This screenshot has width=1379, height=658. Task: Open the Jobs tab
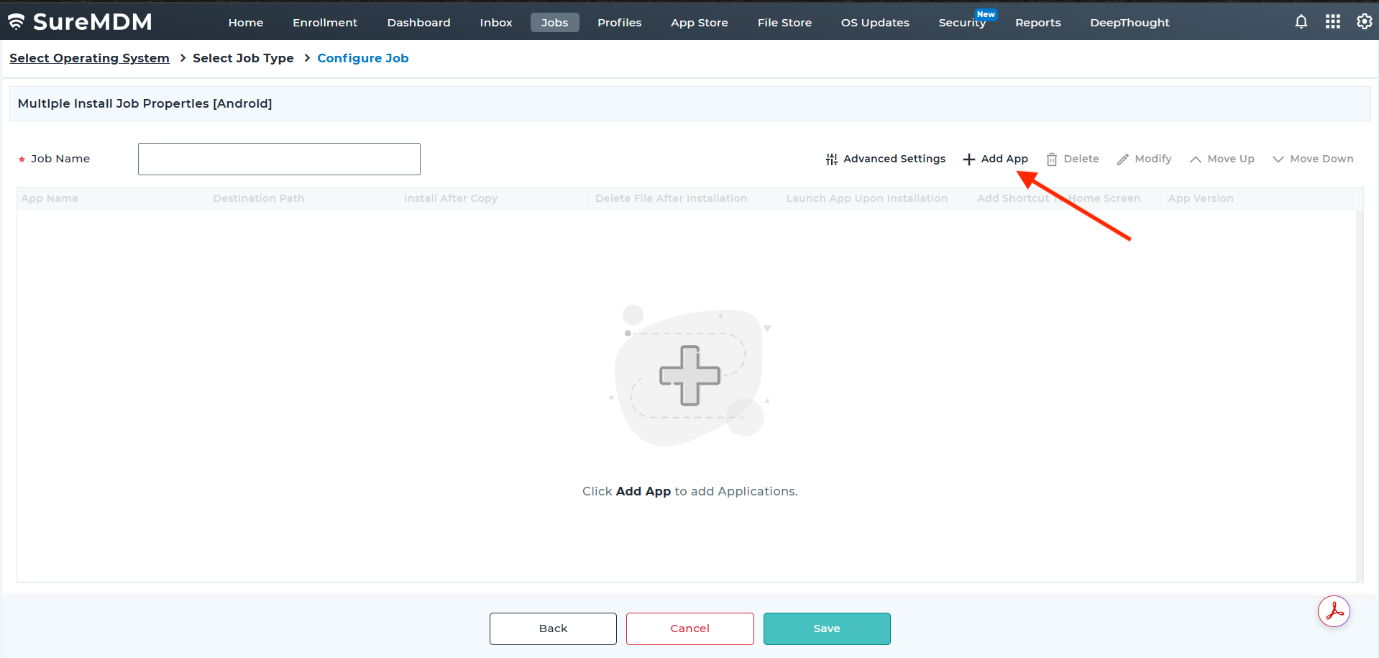click(554, 22)
